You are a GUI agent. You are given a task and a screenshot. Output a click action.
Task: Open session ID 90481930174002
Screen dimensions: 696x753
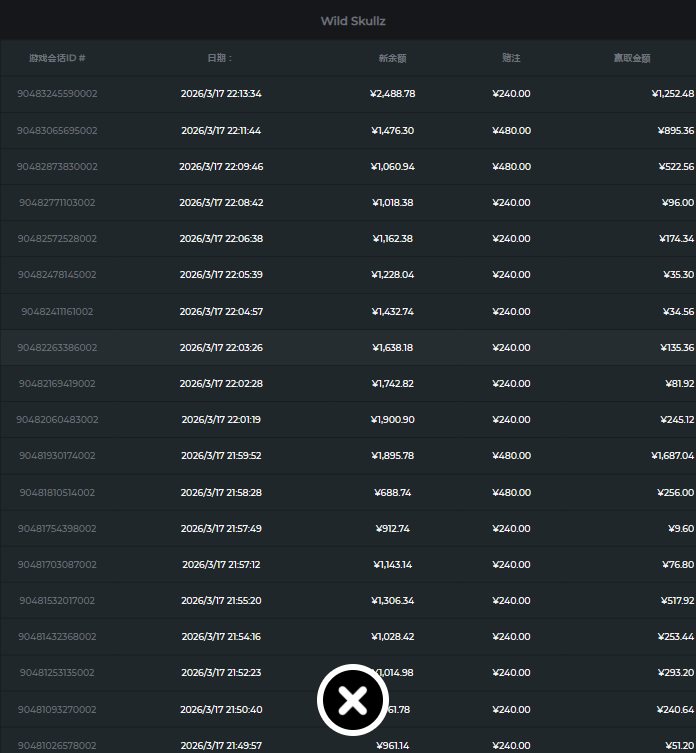57,456
